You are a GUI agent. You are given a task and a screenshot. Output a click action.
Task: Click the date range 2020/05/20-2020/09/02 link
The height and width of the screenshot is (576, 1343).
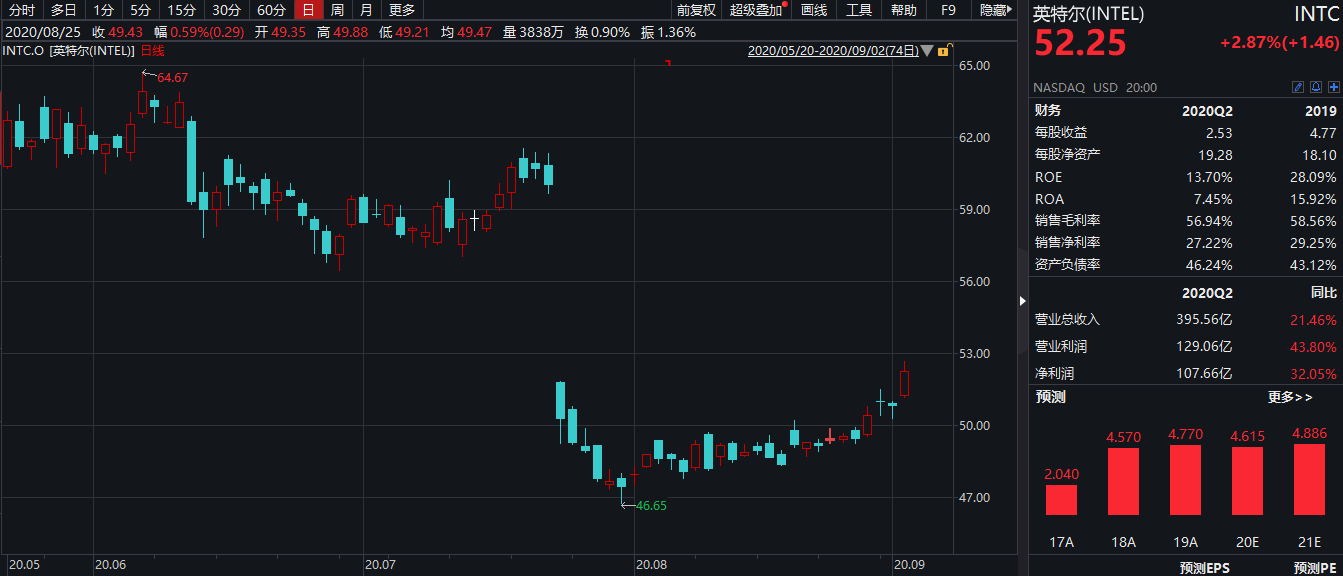pos(833,50)
